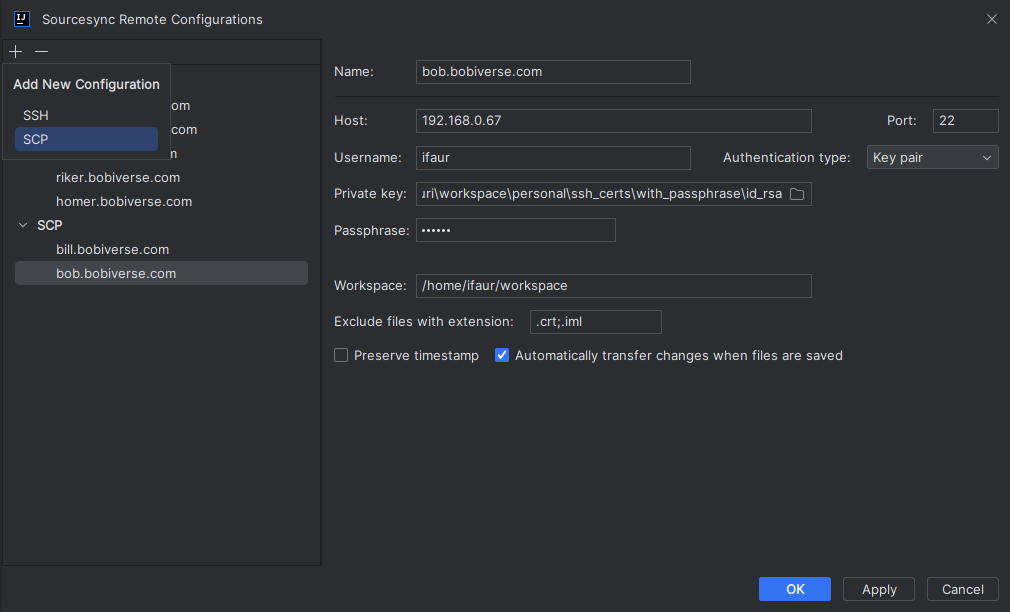Open the private key folder browse icon
Screen dimensions: 1010x612
tap(797, 194)
